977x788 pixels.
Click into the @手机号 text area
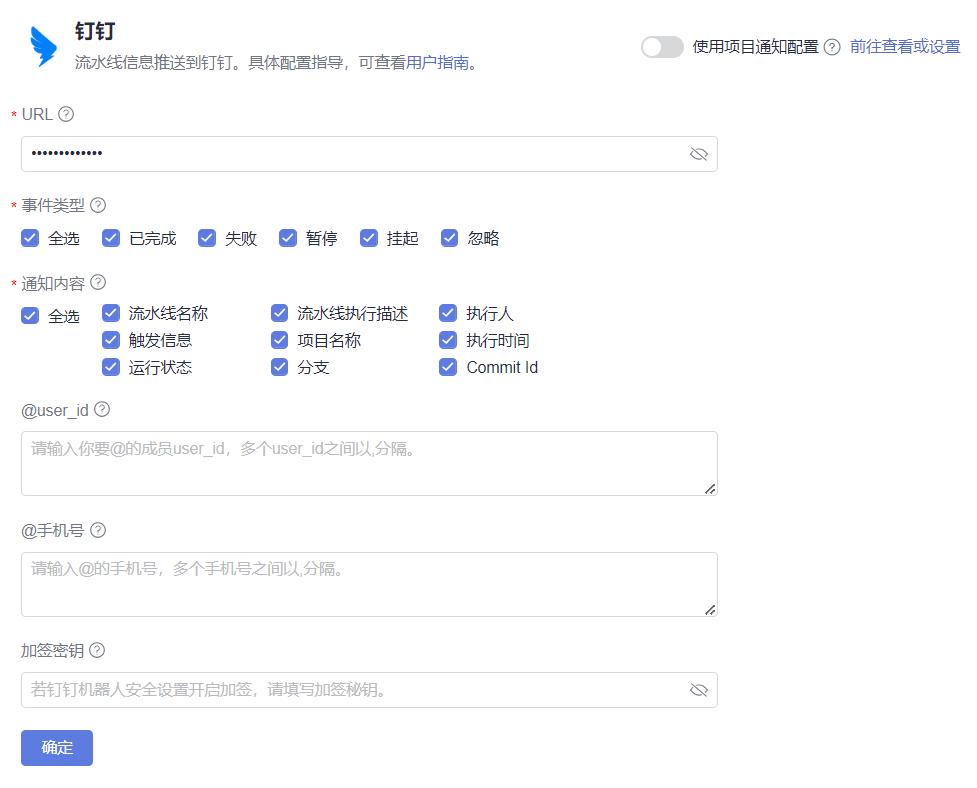pyautogui.click(x=368, y=585)
